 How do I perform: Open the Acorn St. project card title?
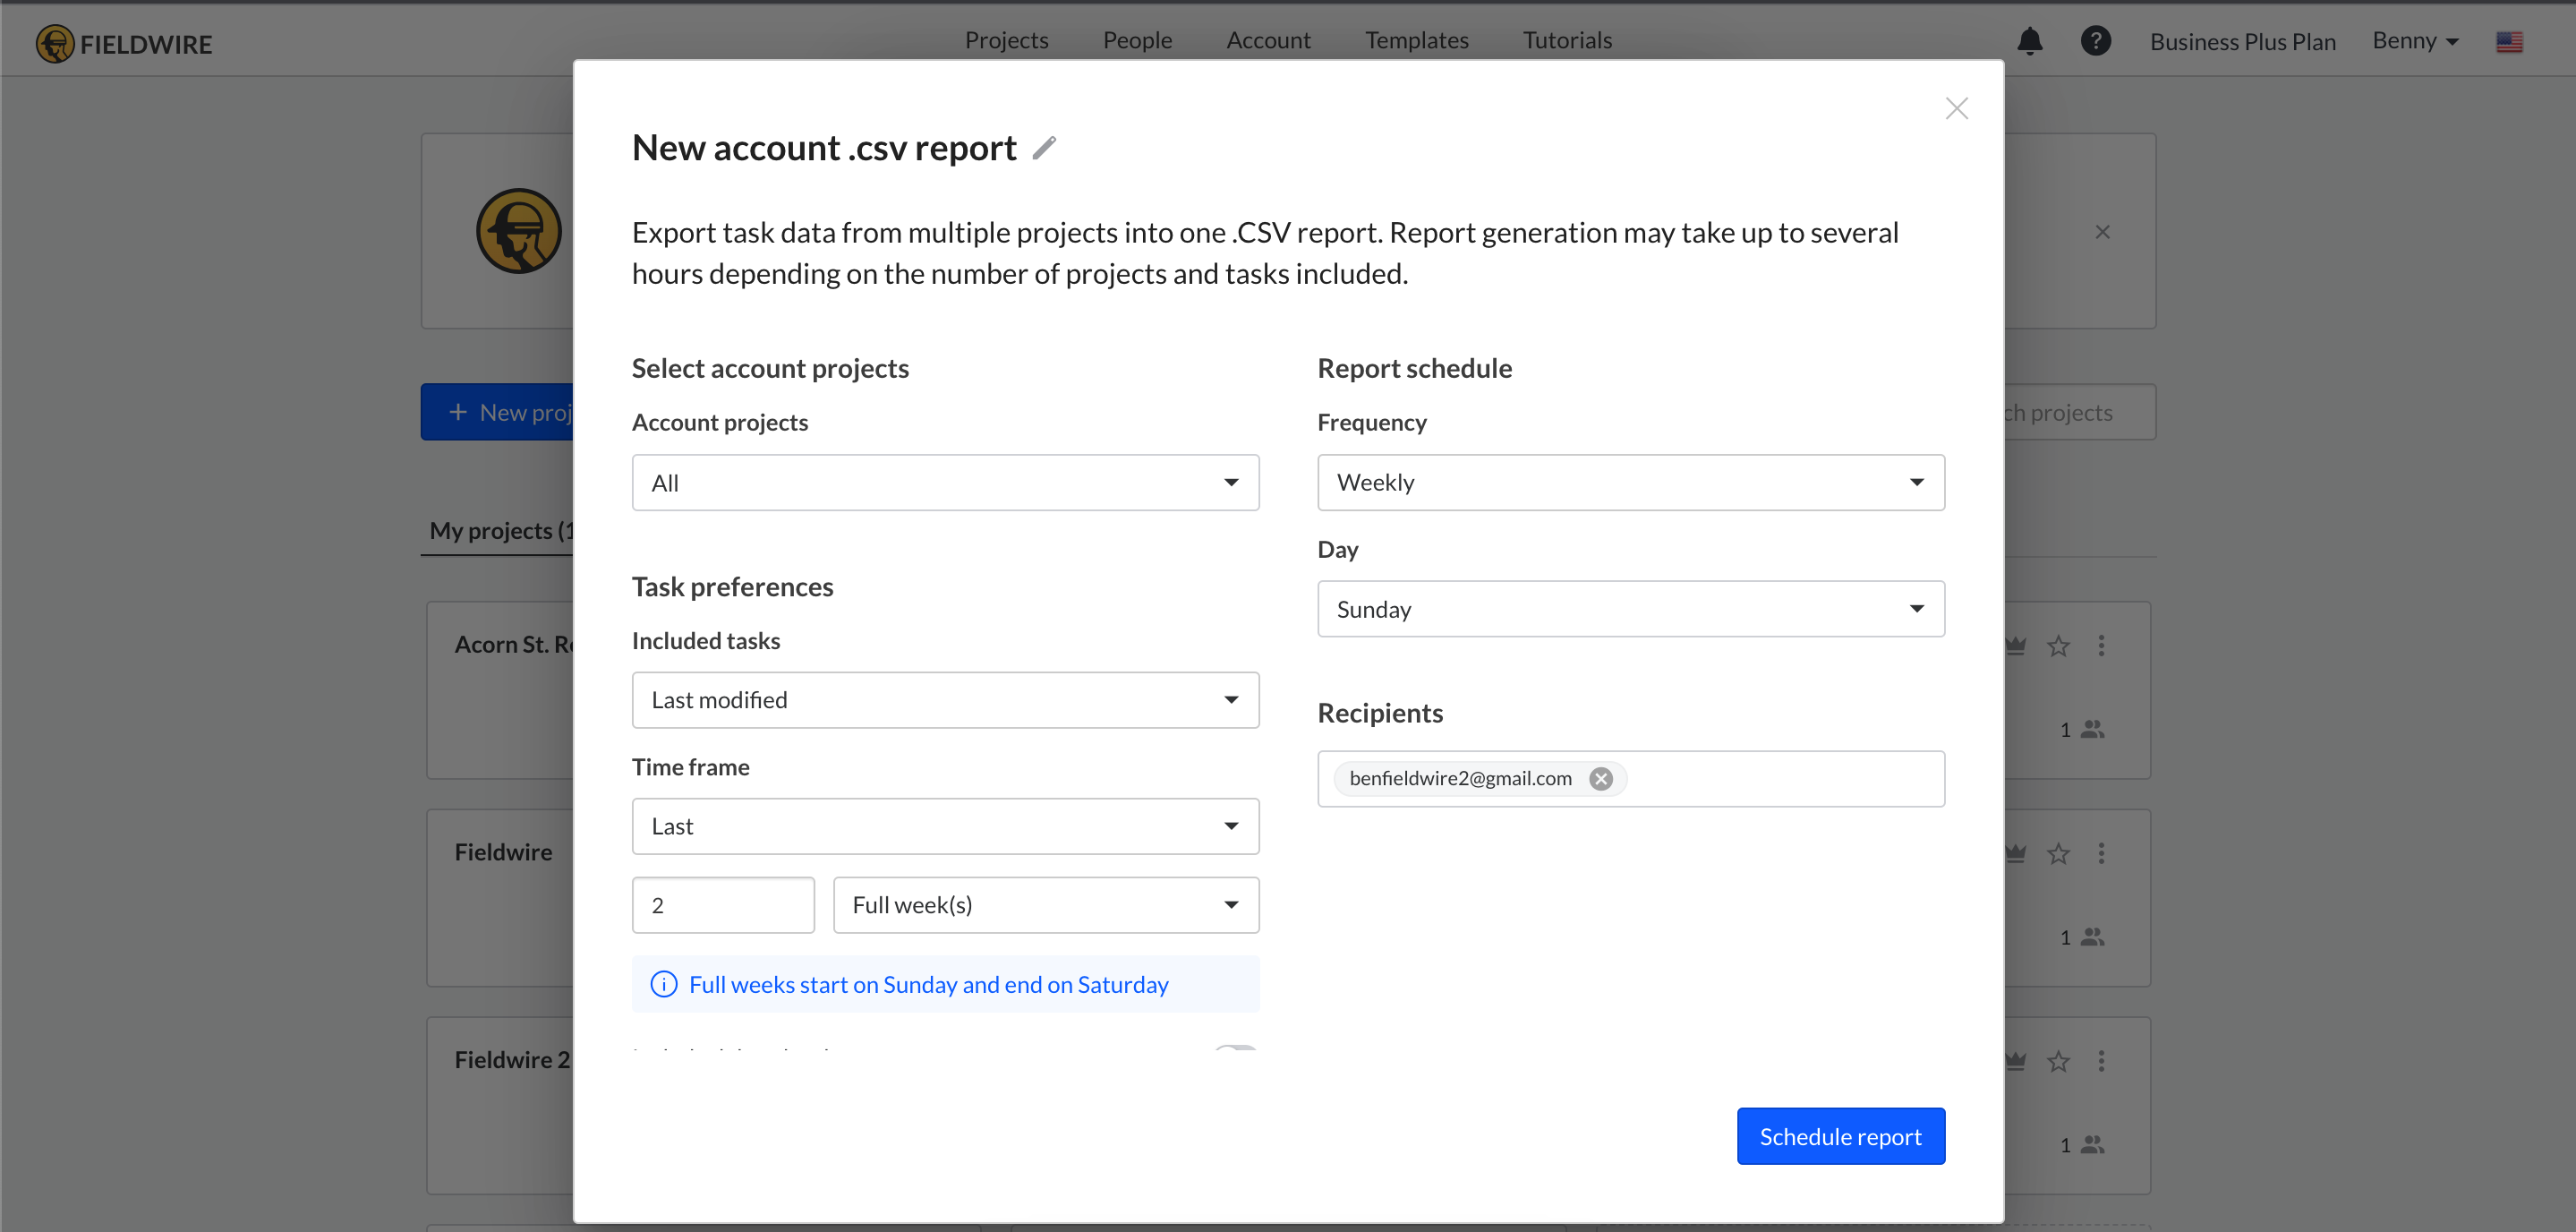(x=514, y=645)
